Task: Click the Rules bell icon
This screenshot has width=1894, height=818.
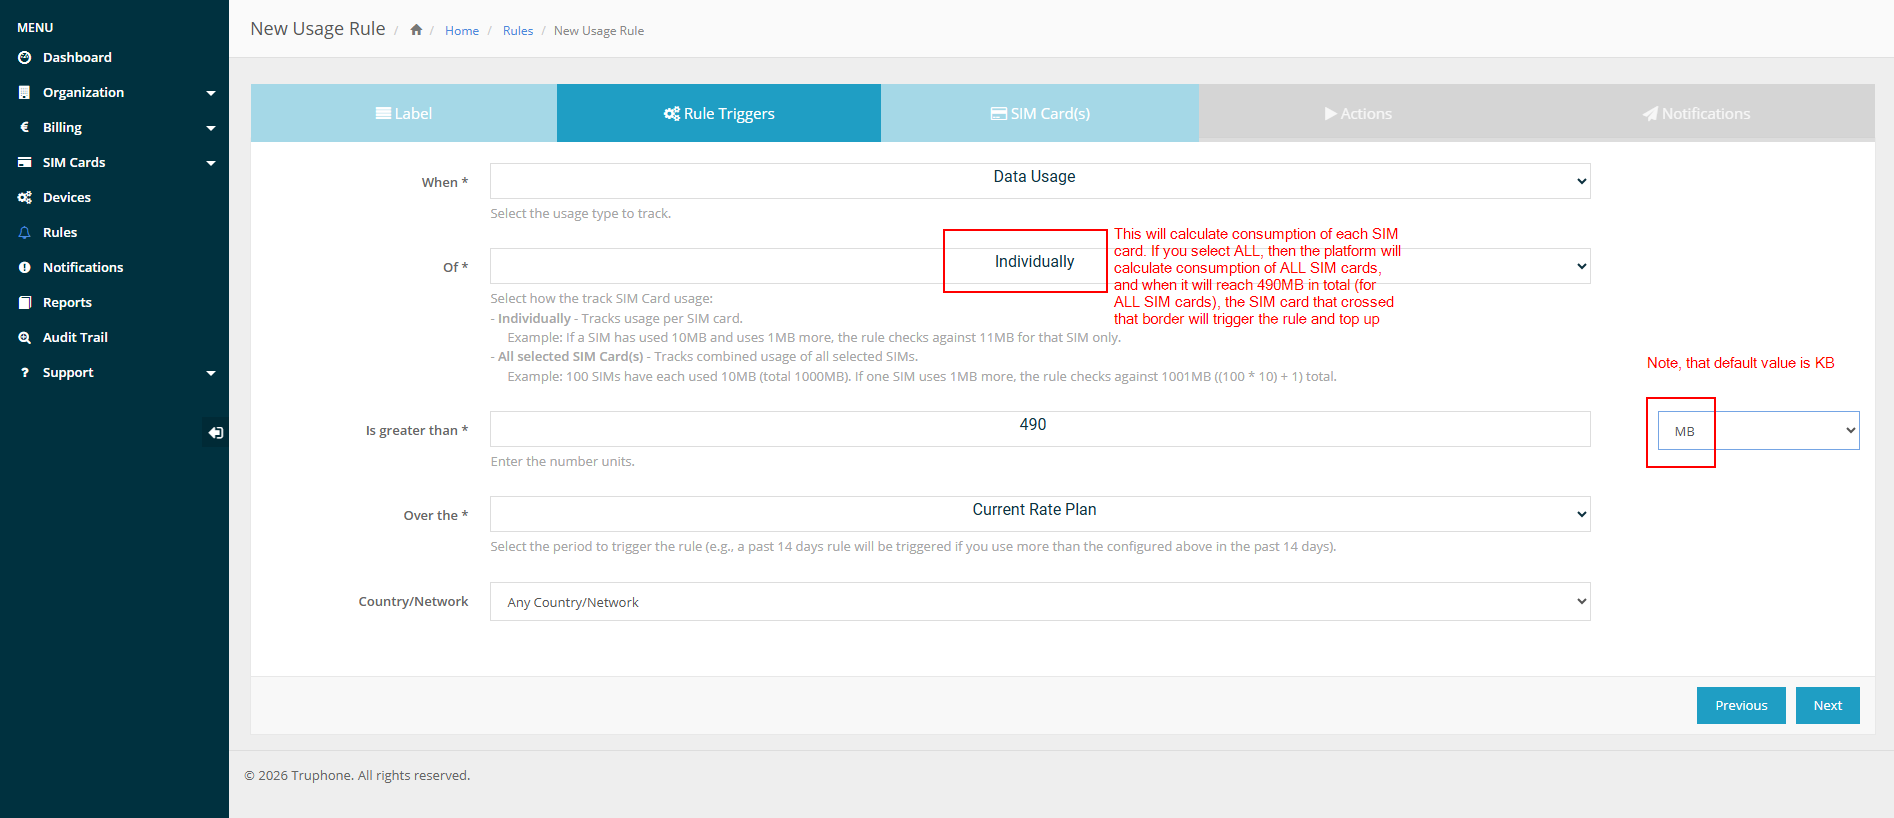Action: [25, 233]
